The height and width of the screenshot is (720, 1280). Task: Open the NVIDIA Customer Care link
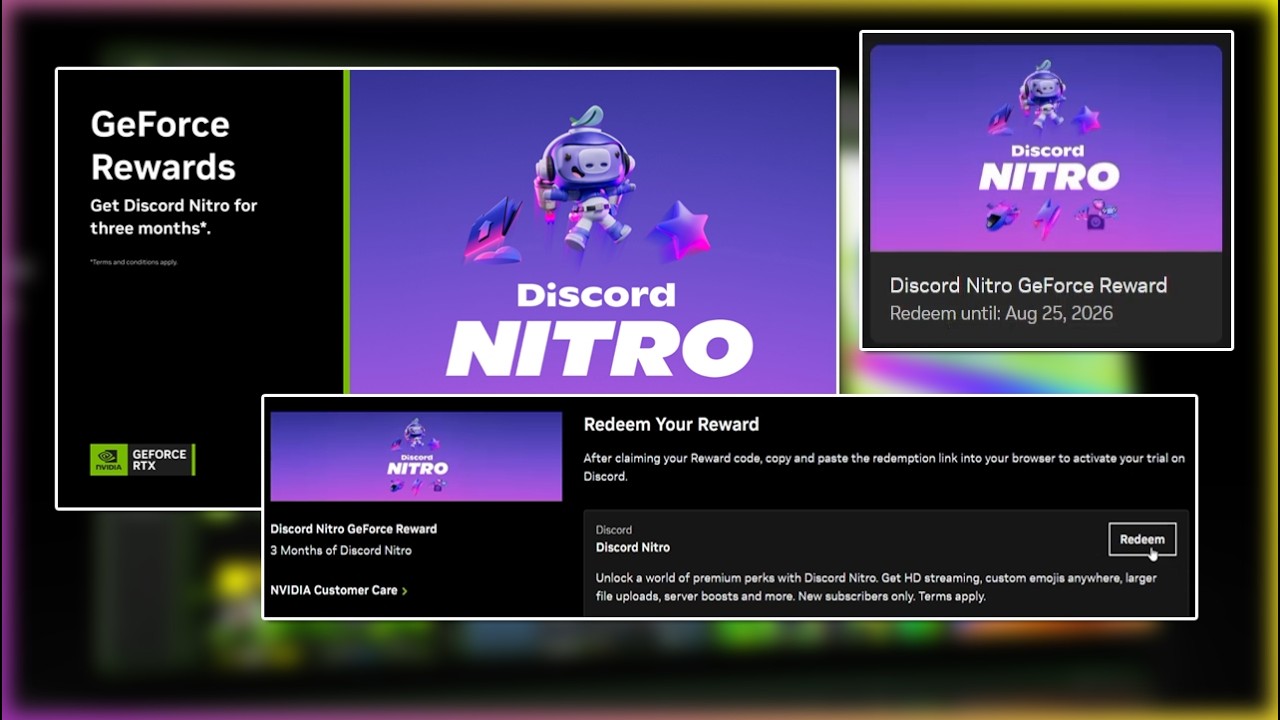click(338, 590)
